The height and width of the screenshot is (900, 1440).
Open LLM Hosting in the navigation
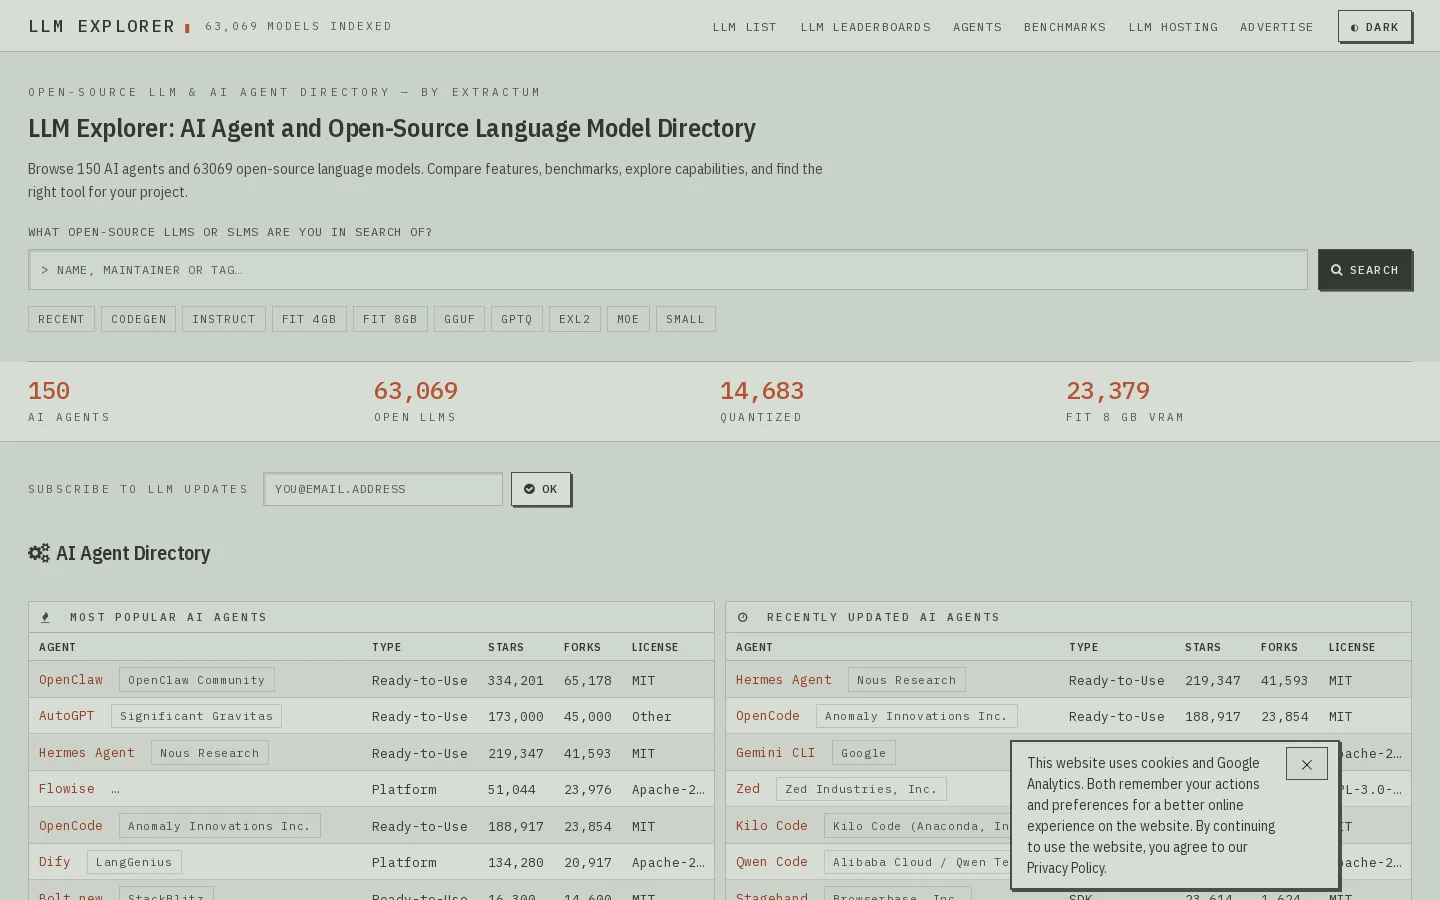1173,27
